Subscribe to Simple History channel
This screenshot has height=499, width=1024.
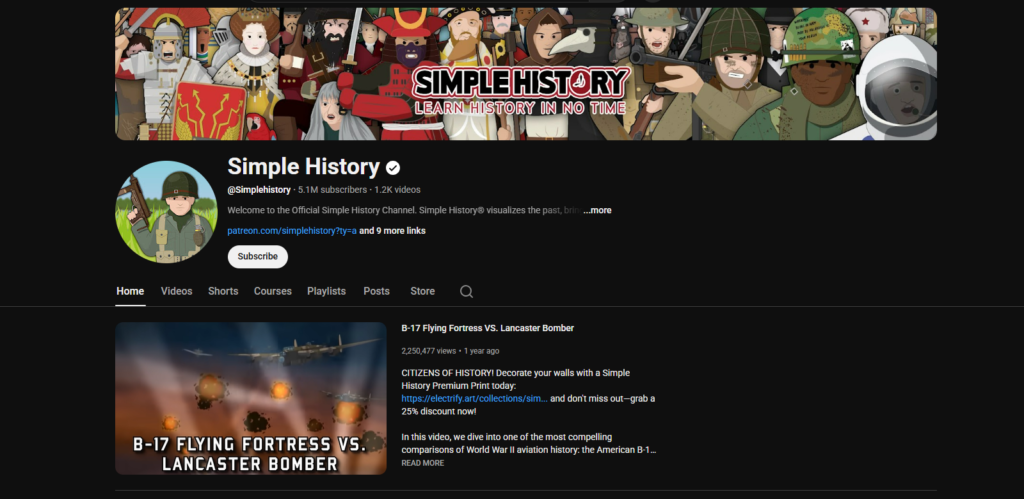tap(257, 257)
